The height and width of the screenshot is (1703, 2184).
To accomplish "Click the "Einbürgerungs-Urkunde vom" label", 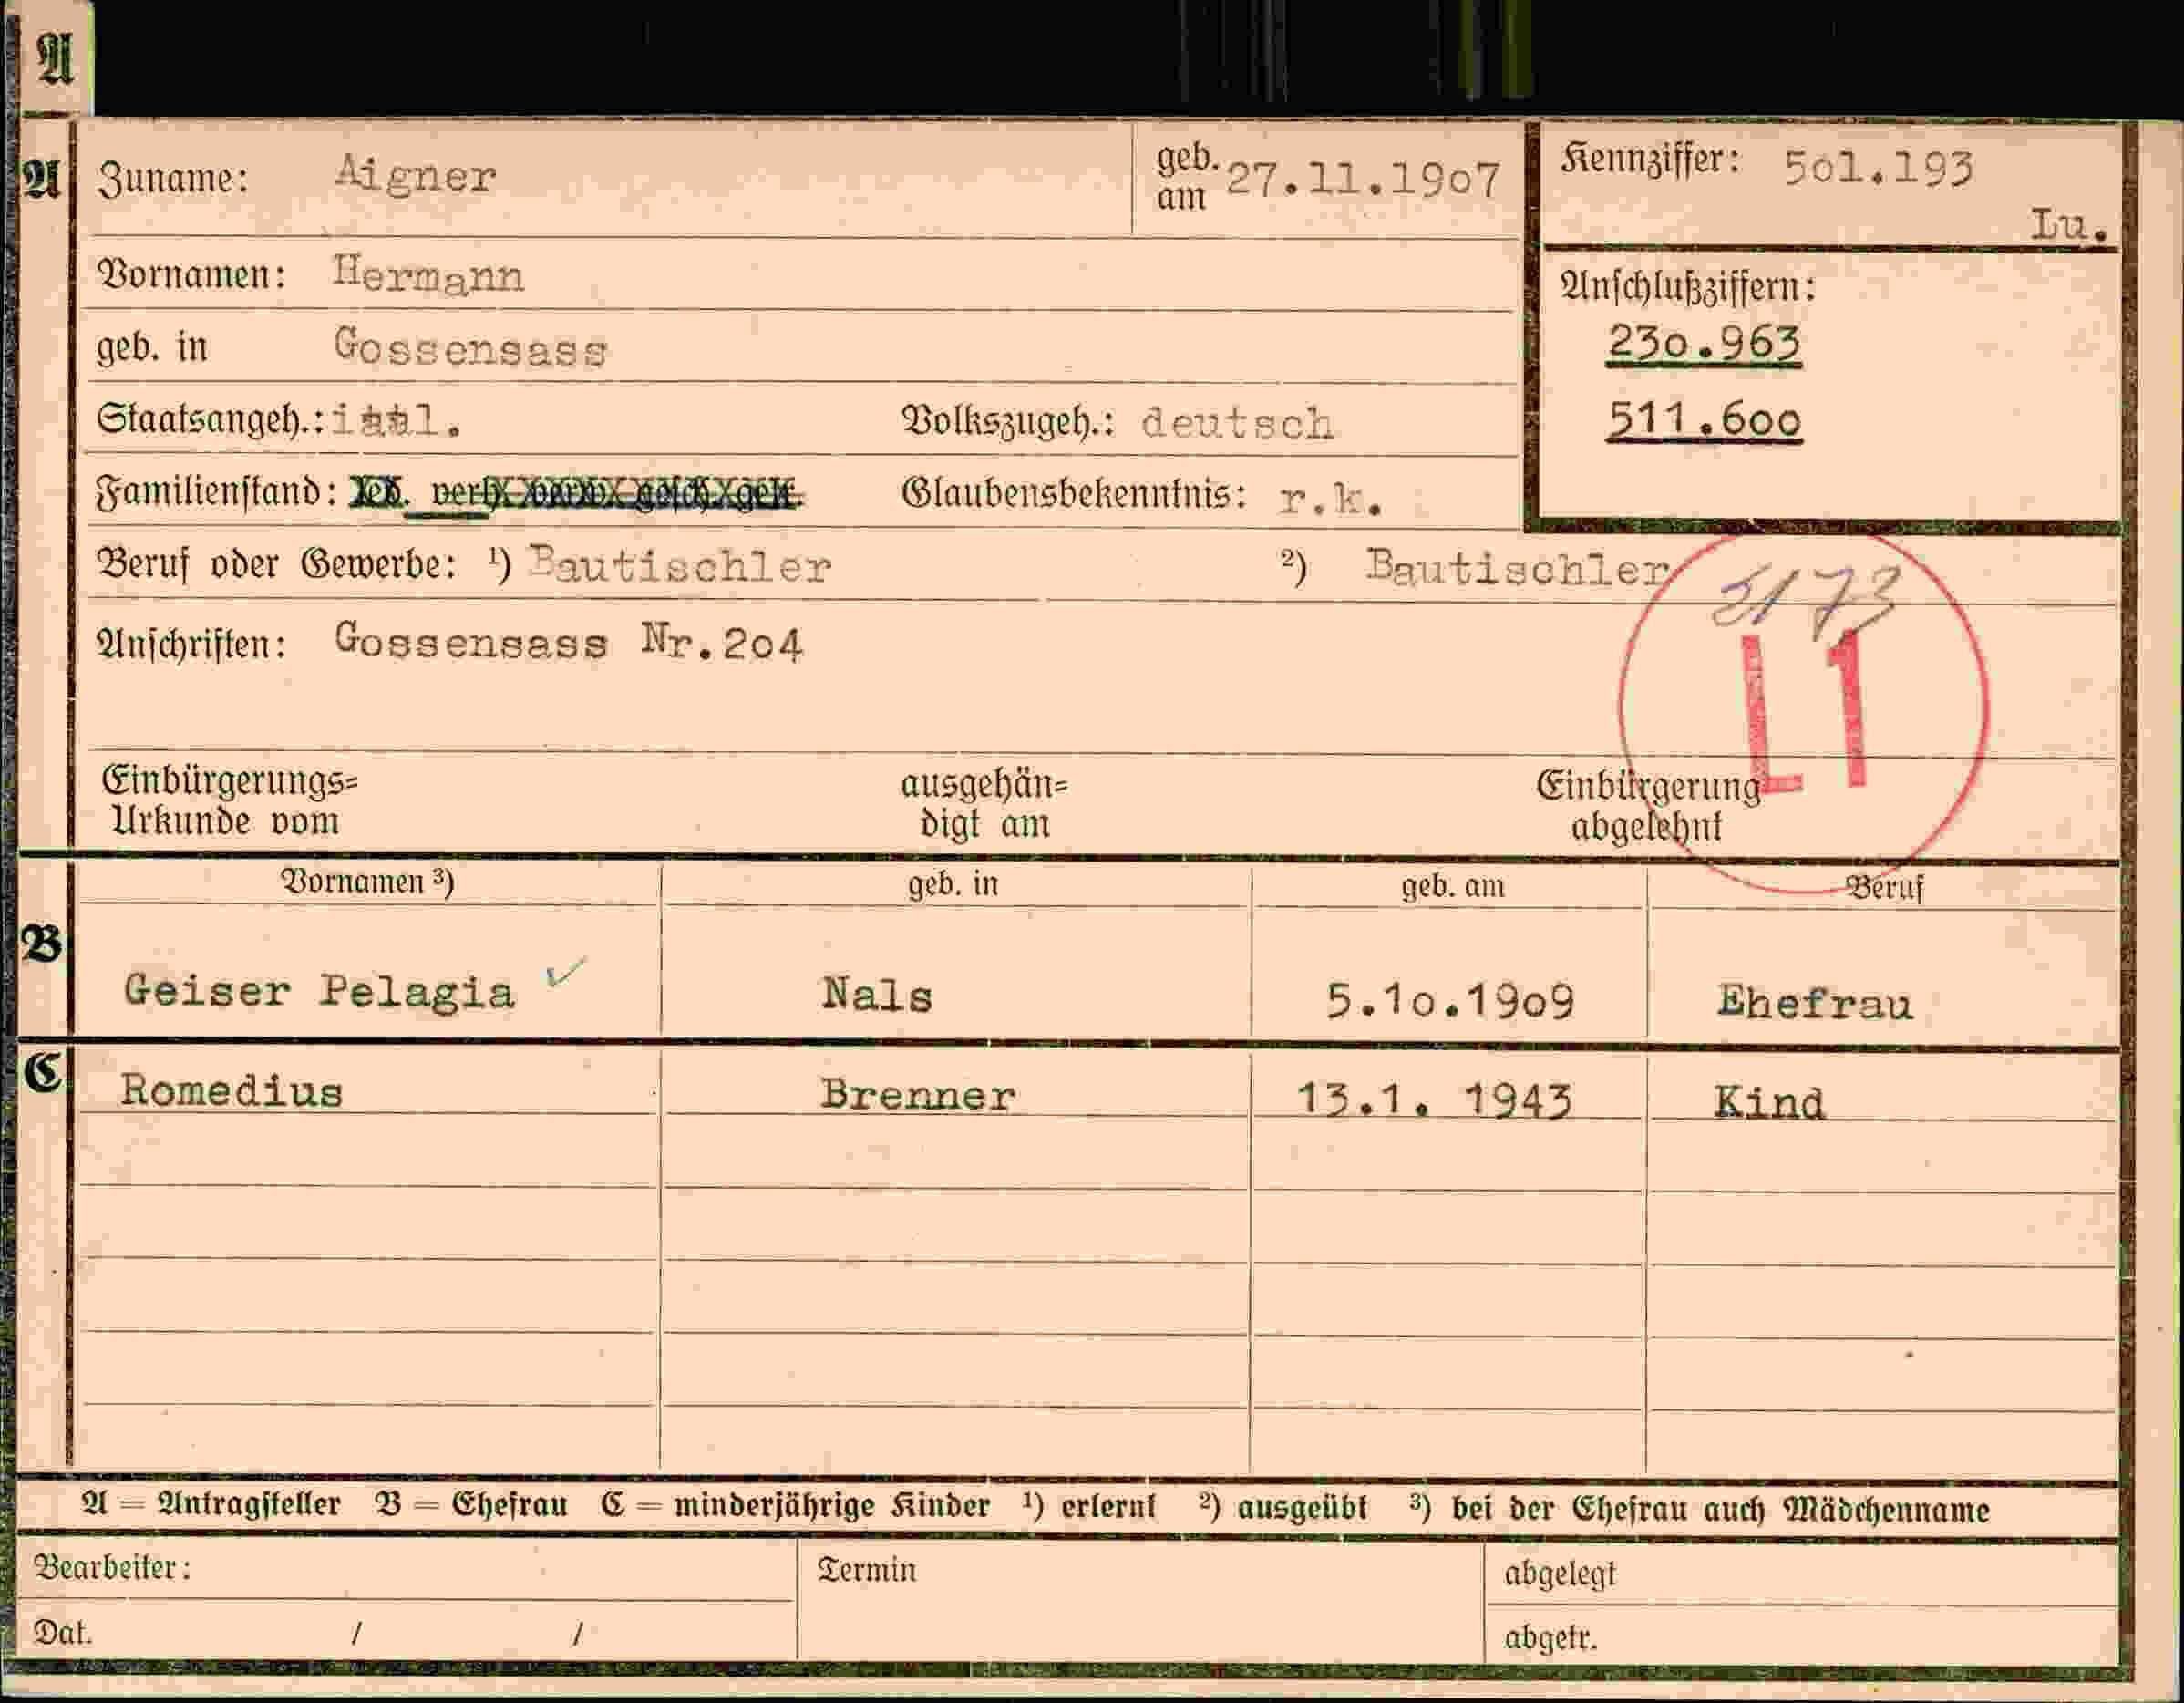I will coord(230,801).
